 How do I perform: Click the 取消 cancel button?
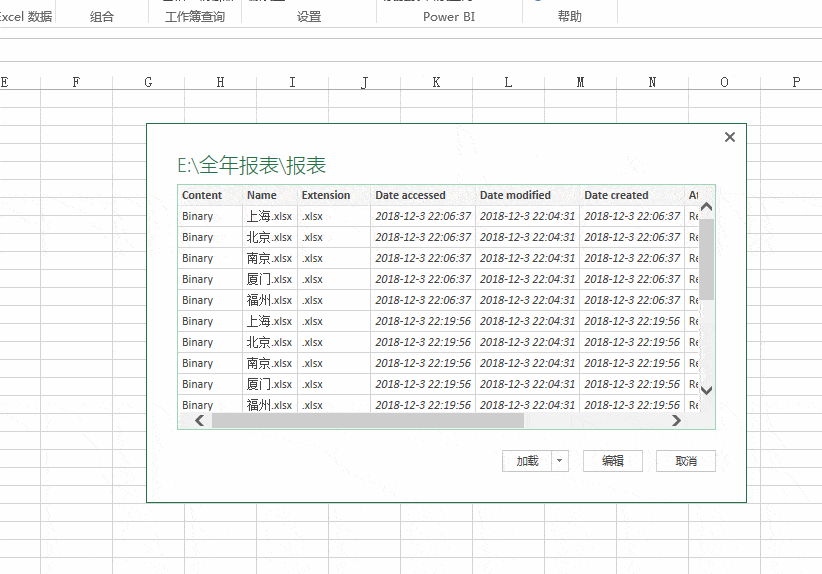coord(686,461)
